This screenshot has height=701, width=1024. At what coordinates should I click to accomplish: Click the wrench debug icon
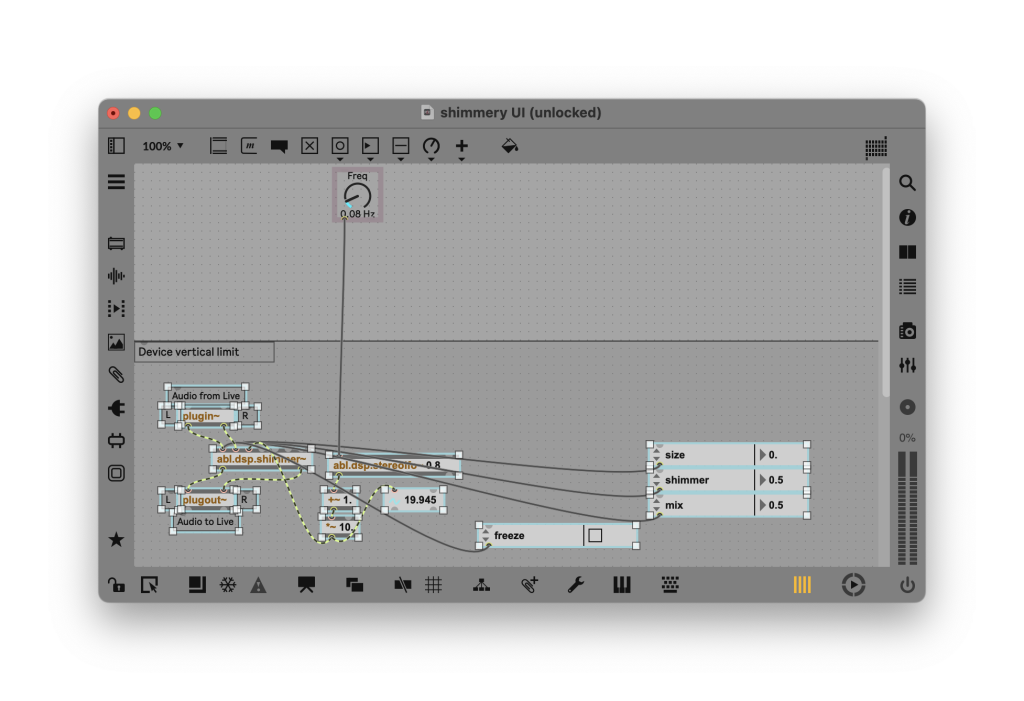point(576,586)
